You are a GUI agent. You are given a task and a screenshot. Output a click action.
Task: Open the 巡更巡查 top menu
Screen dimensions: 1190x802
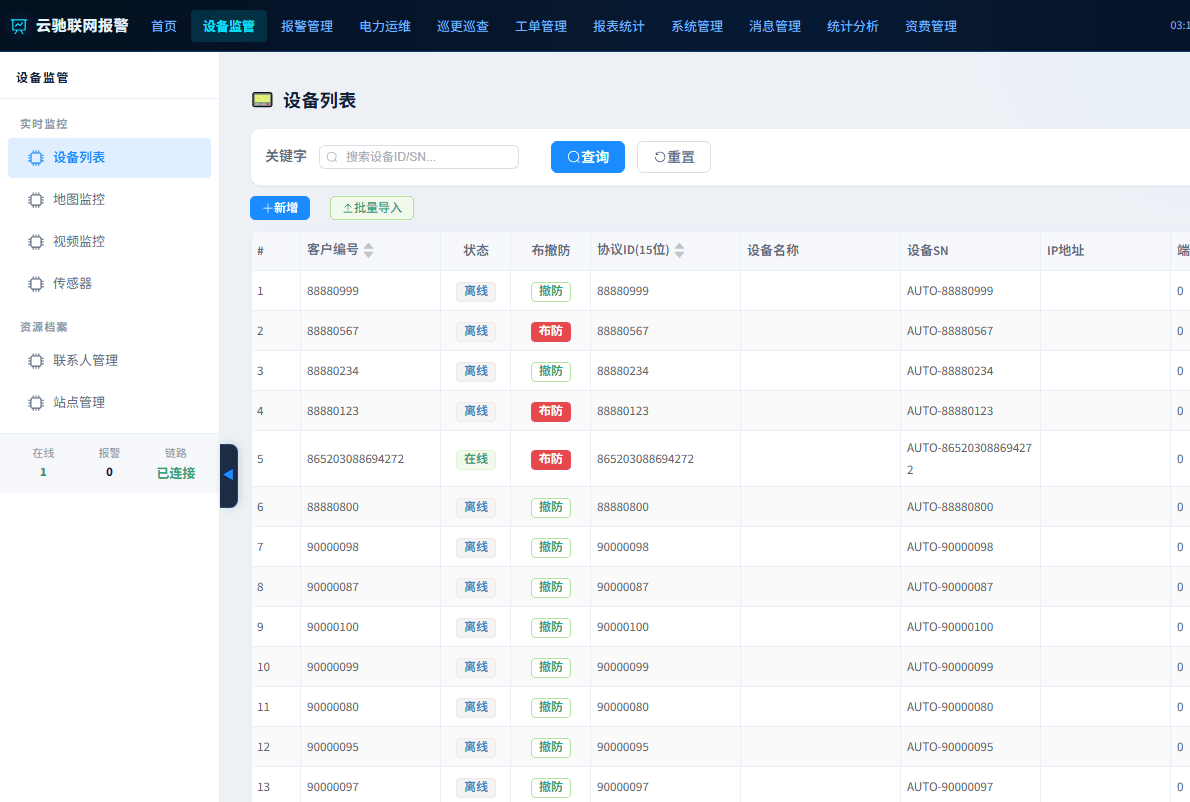463,27
